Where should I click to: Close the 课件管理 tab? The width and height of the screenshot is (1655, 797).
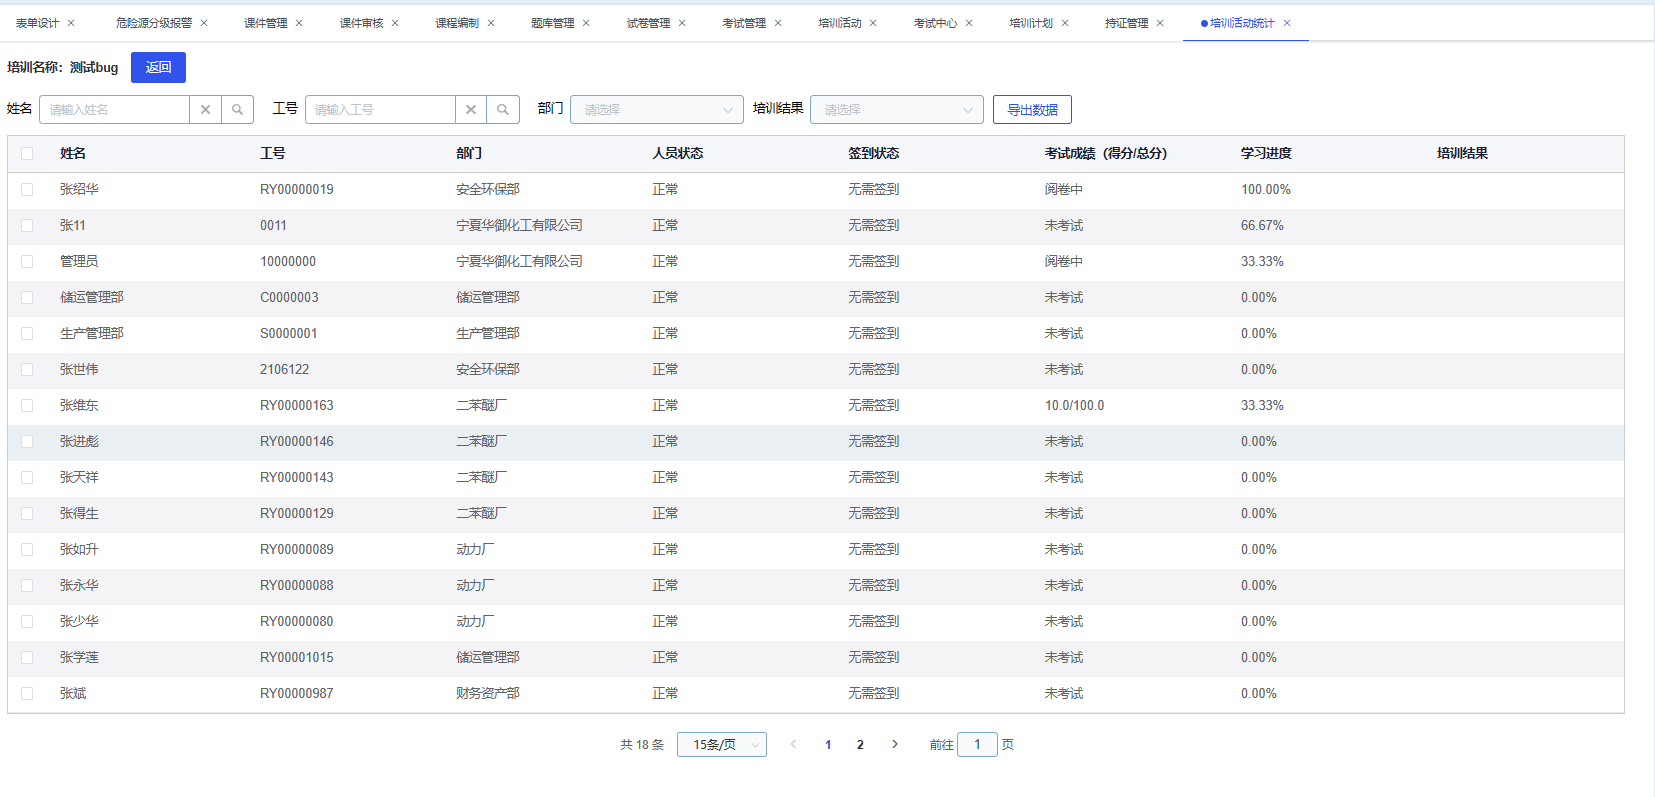point(299,23)
